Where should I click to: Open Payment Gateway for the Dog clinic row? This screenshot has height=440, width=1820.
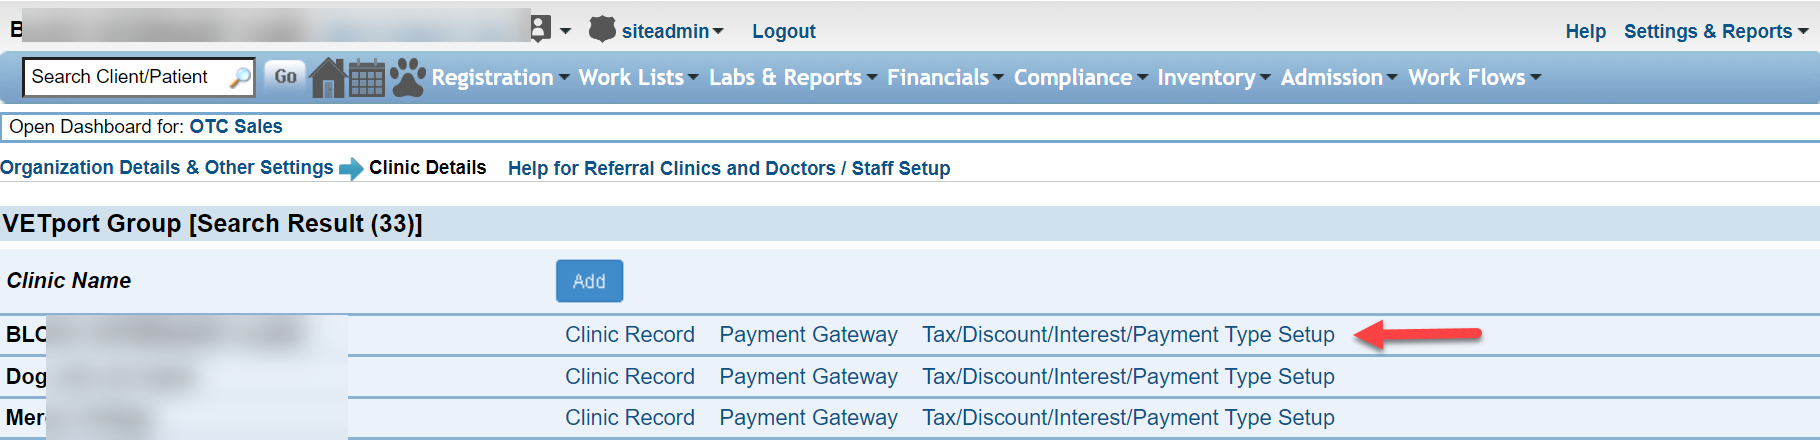[808, 377]
